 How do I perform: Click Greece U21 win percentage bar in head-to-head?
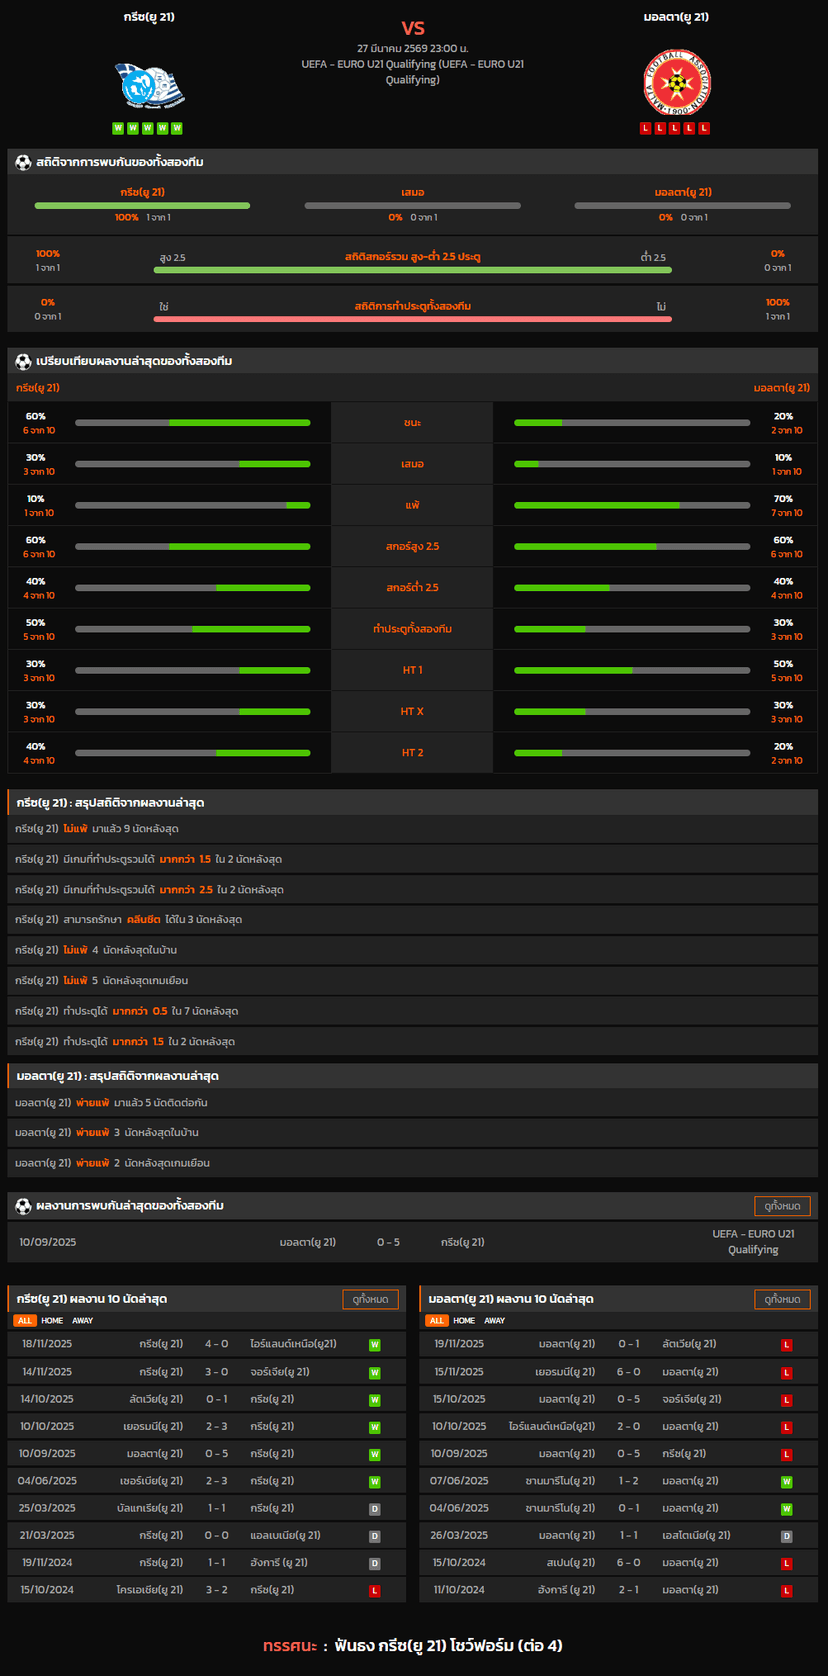coord(142,206)
